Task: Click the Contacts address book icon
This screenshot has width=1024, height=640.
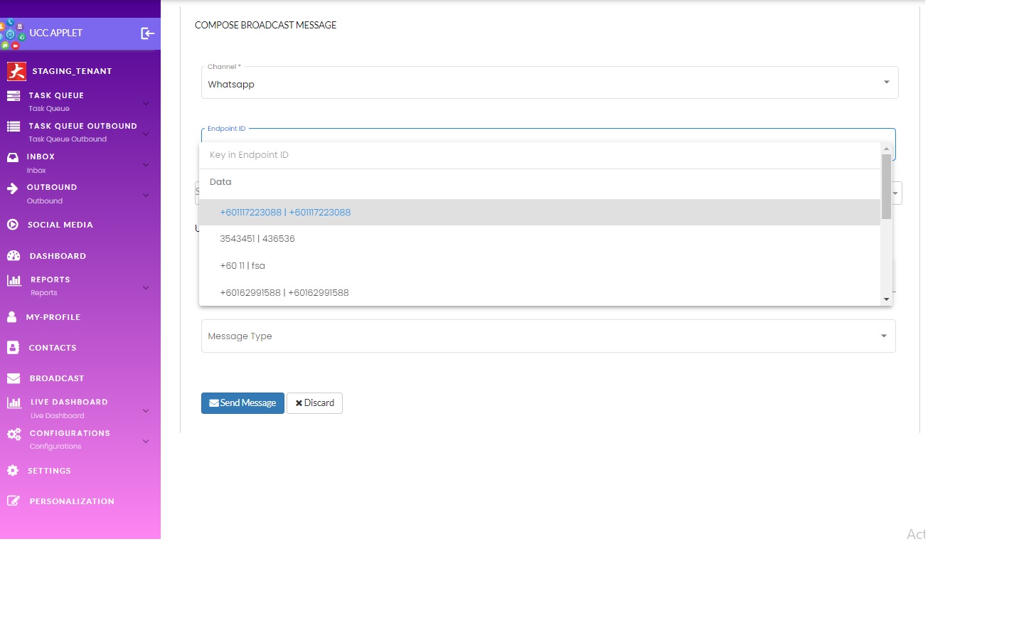Action: click(x=13, y=348)
